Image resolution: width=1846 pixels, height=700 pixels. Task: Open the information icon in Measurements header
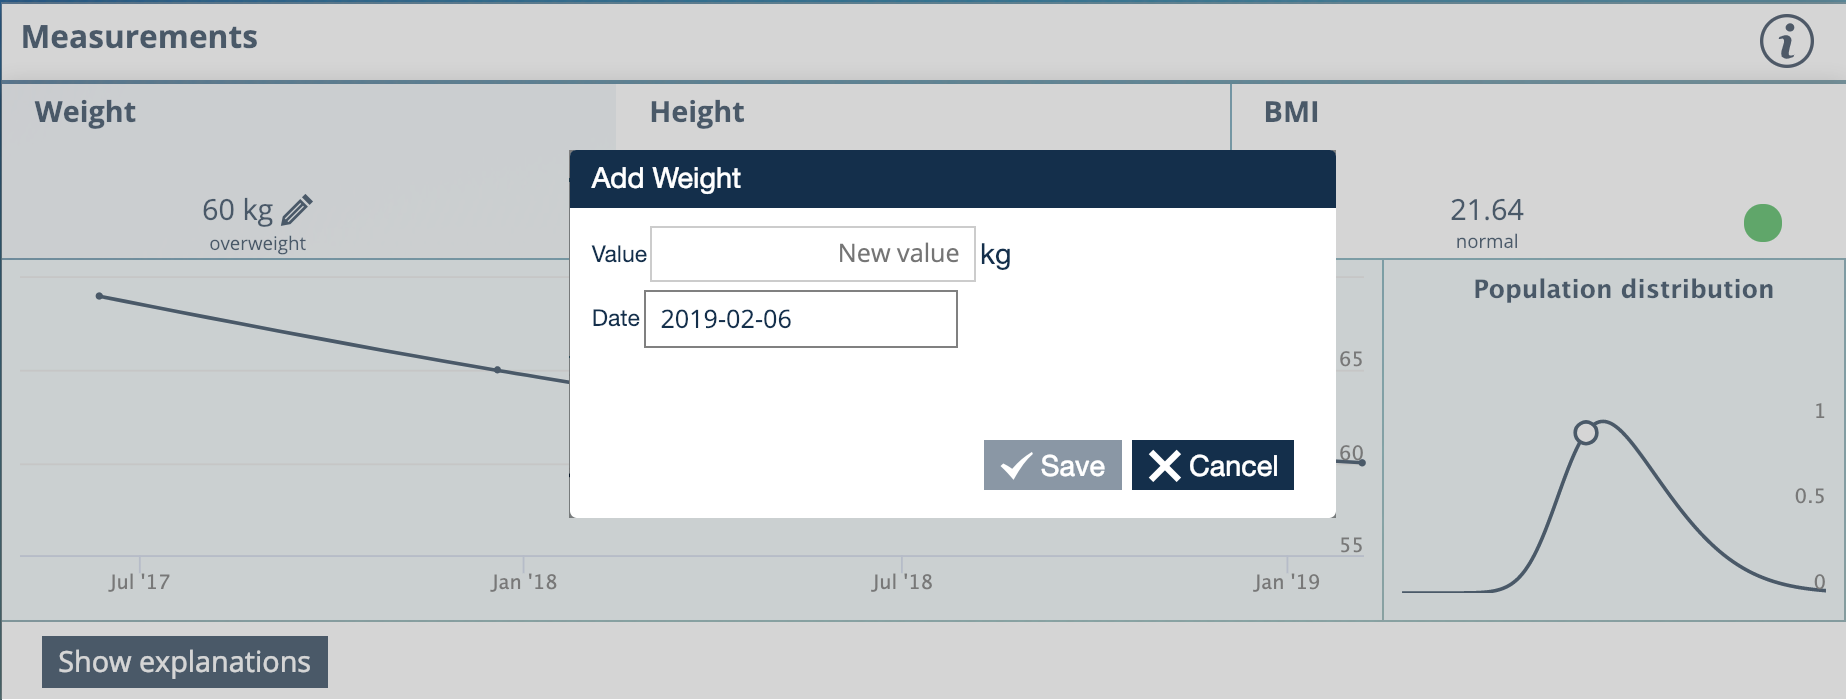tap(1789, 41)
